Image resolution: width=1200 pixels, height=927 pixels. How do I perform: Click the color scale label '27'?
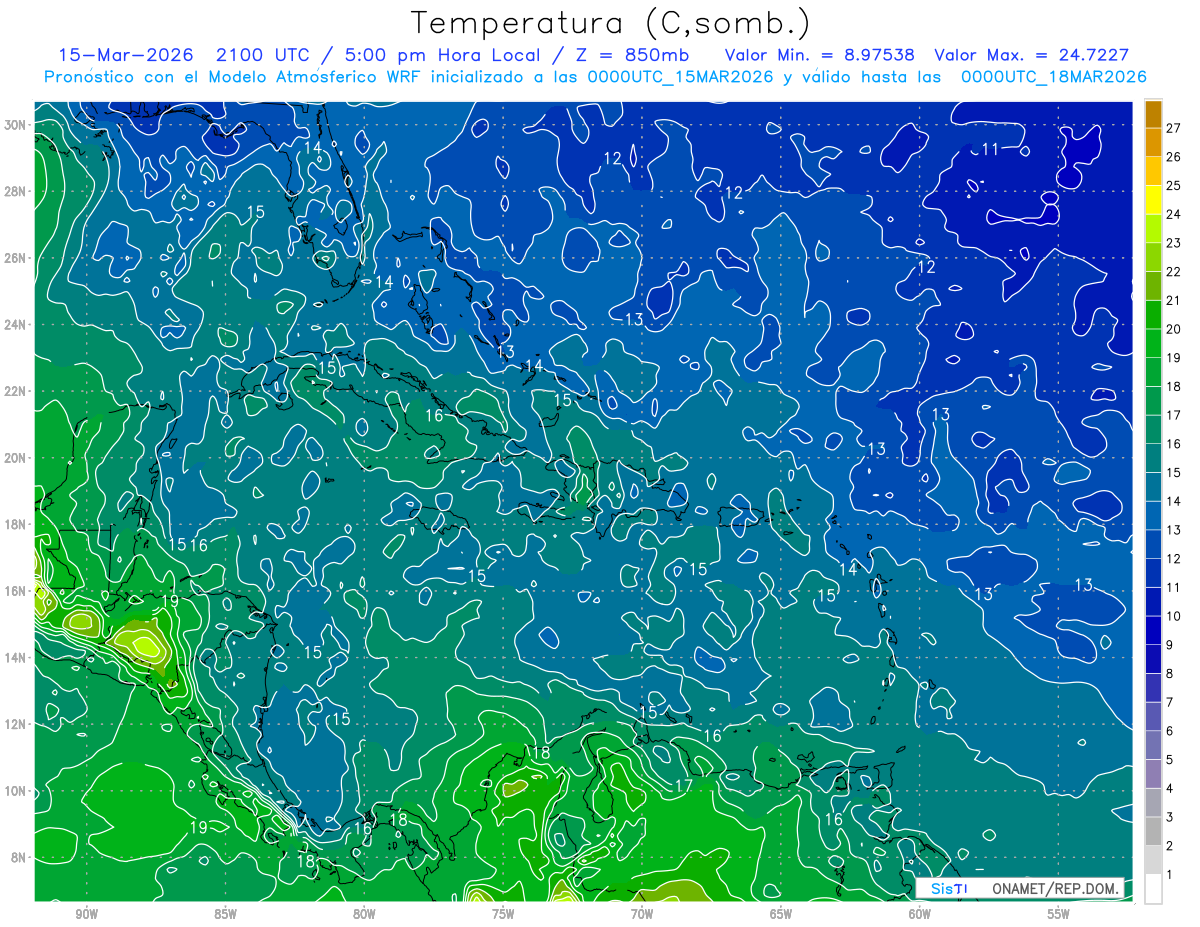1173,128
